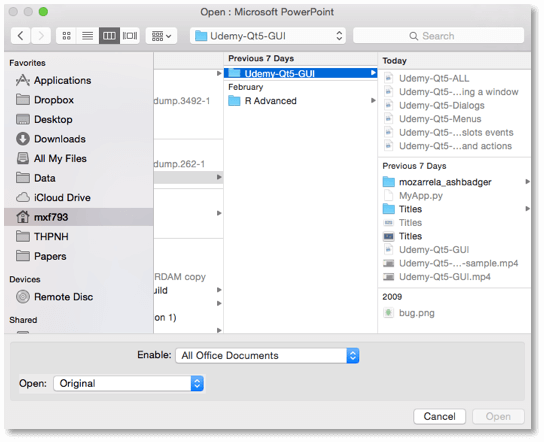Click the dump.3492-1 item

182,101
